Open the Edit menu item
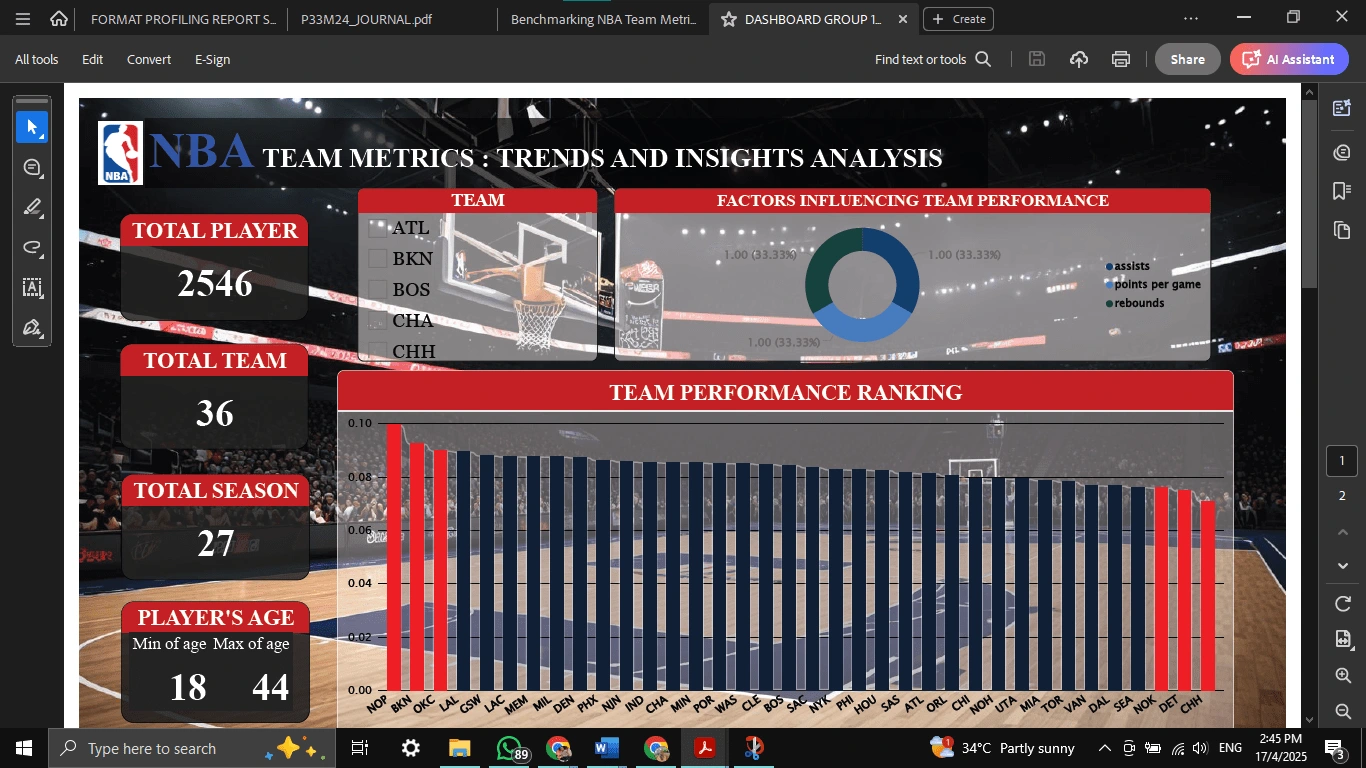Image resolution: width=1366 pixels, height=768 pixels. 93,59
